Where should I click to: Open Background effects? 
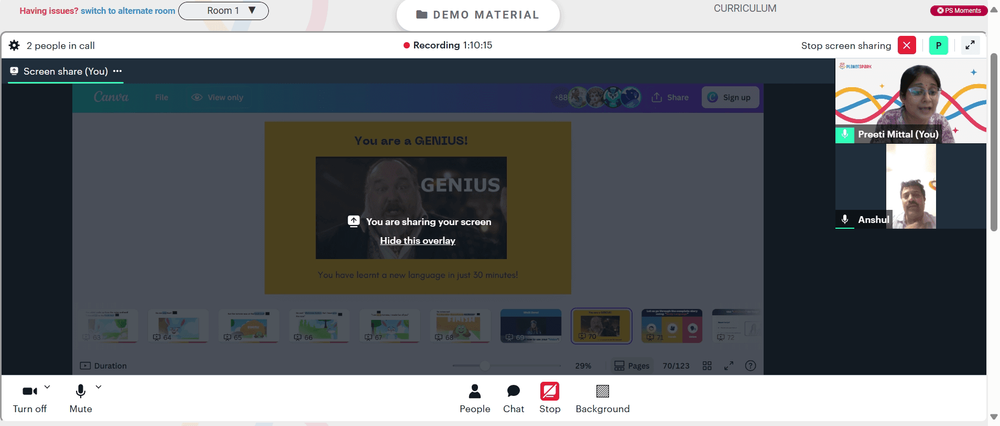tap(602, 399)
